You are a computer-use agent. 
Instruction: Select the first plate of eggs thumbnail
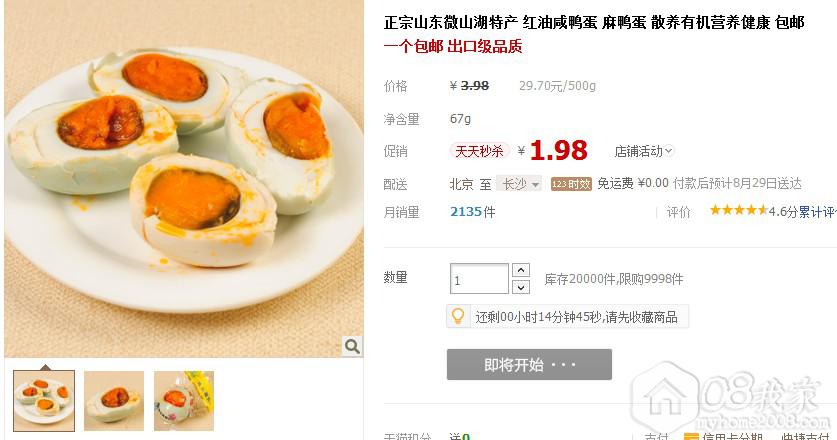coord(44,400)
